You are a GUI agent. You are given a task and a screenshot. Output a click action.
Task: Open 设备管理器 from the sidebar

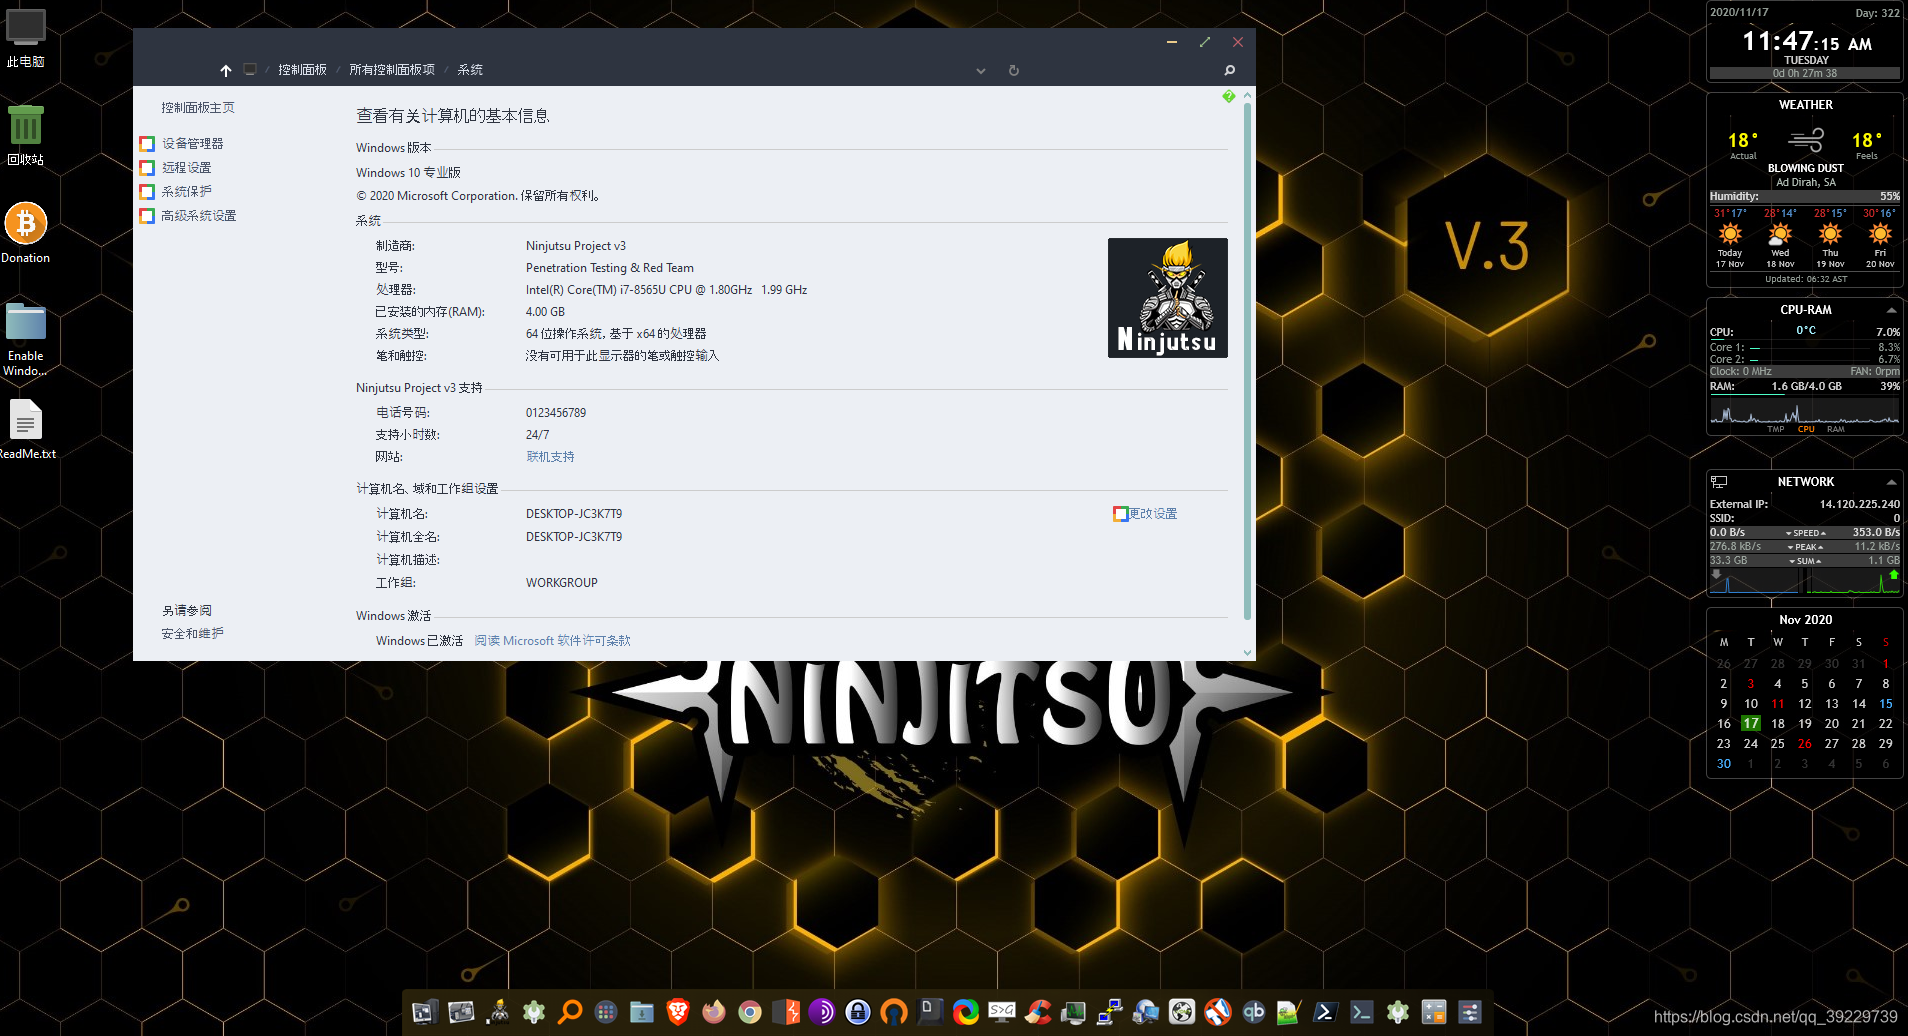[x=193, y=144]
